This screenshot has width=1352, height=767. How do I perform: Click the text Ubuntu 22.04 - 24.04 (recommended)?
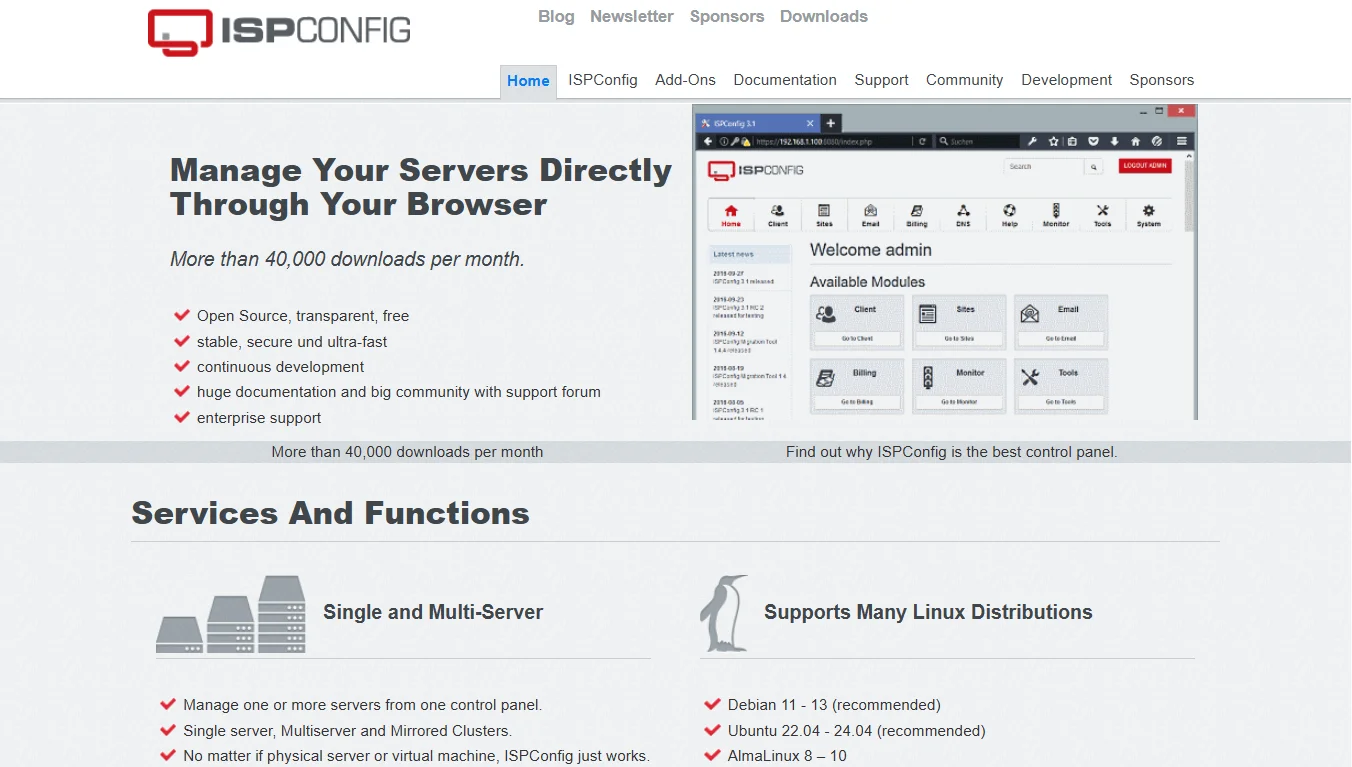pos(857,731)
